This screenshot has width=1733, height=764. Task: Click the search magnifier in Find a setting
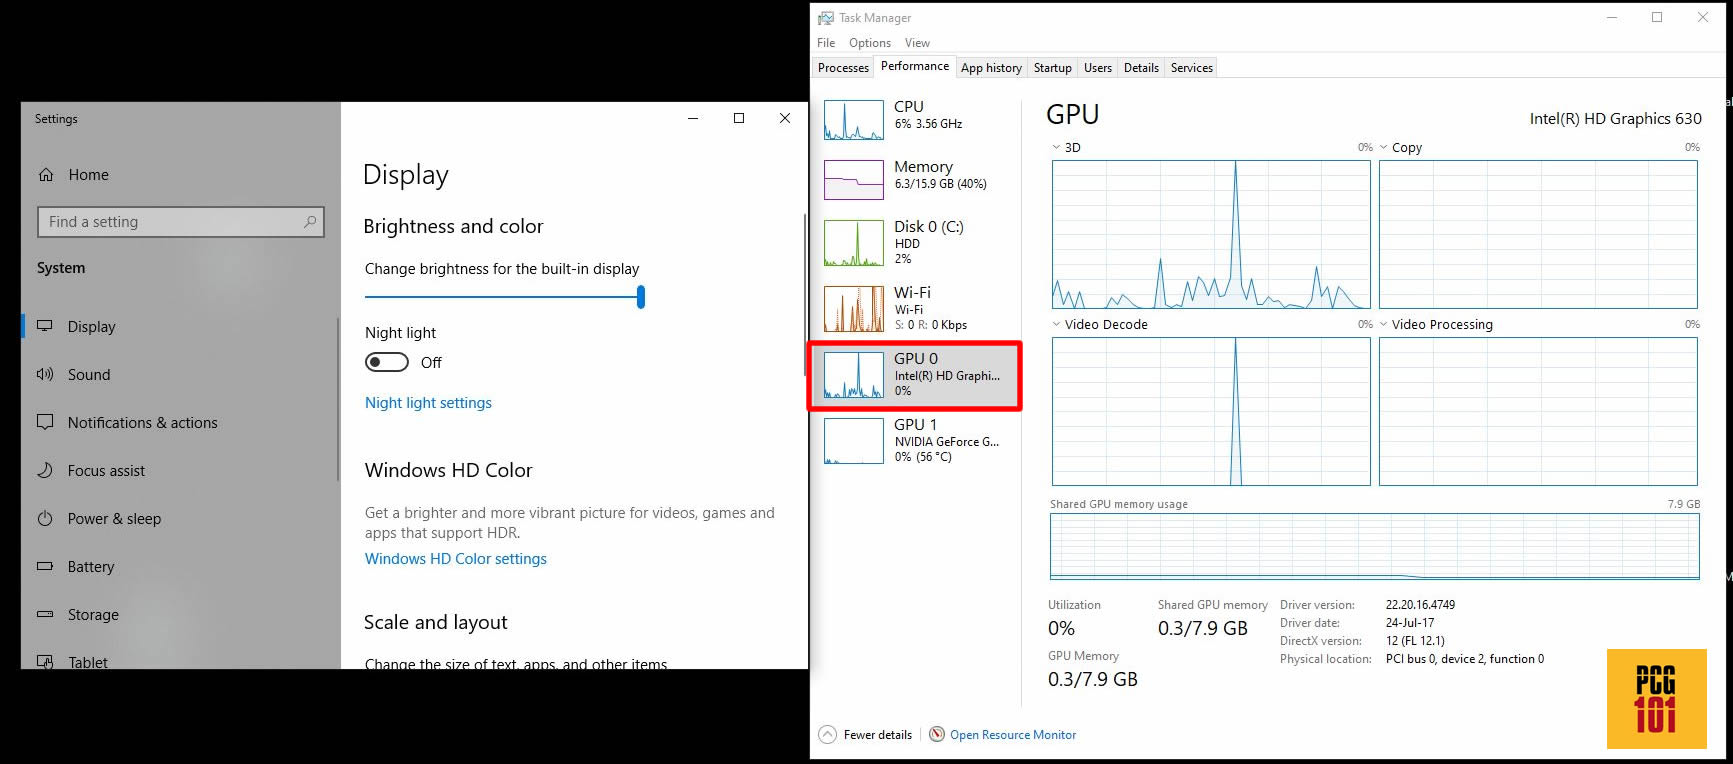pyautogui.click(x=310, y=222)
